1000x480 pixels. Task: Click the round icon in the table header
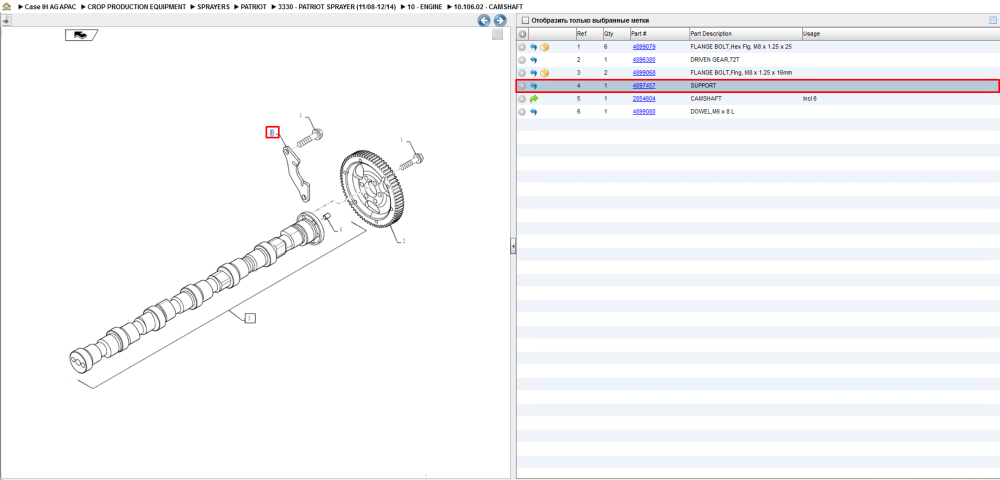click(x=522, y=34)
